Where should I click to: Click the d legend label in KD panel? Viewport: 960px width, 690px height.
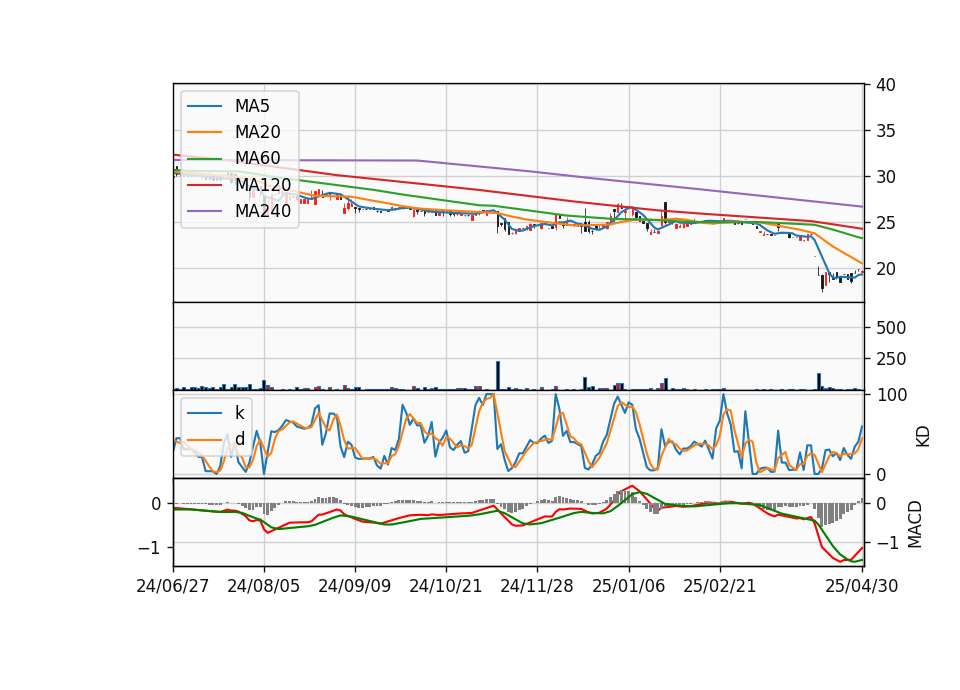click(x=239, y=439)
